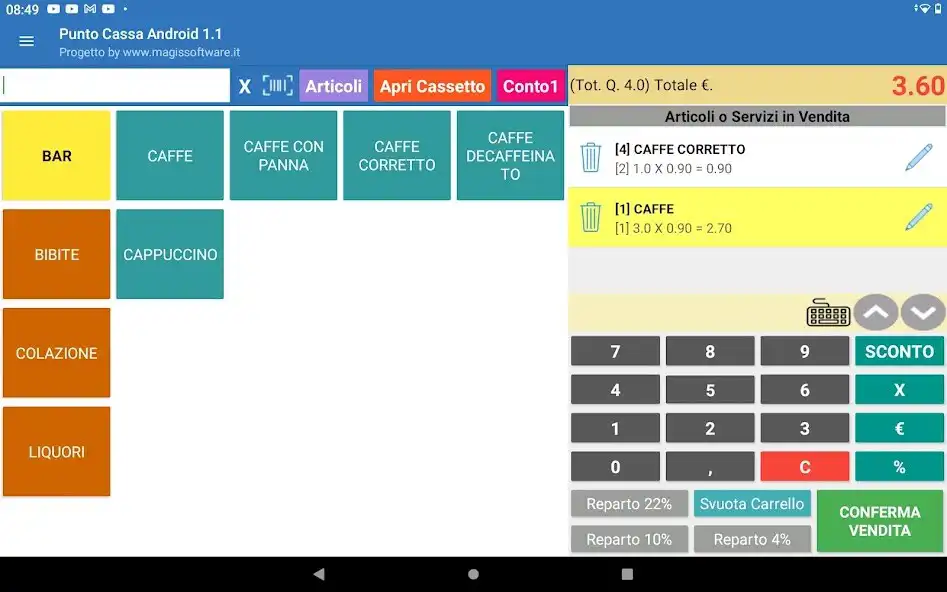Tap keypad digit 1
The height and width of the screenshot is (592, 947).
point(615,428)
